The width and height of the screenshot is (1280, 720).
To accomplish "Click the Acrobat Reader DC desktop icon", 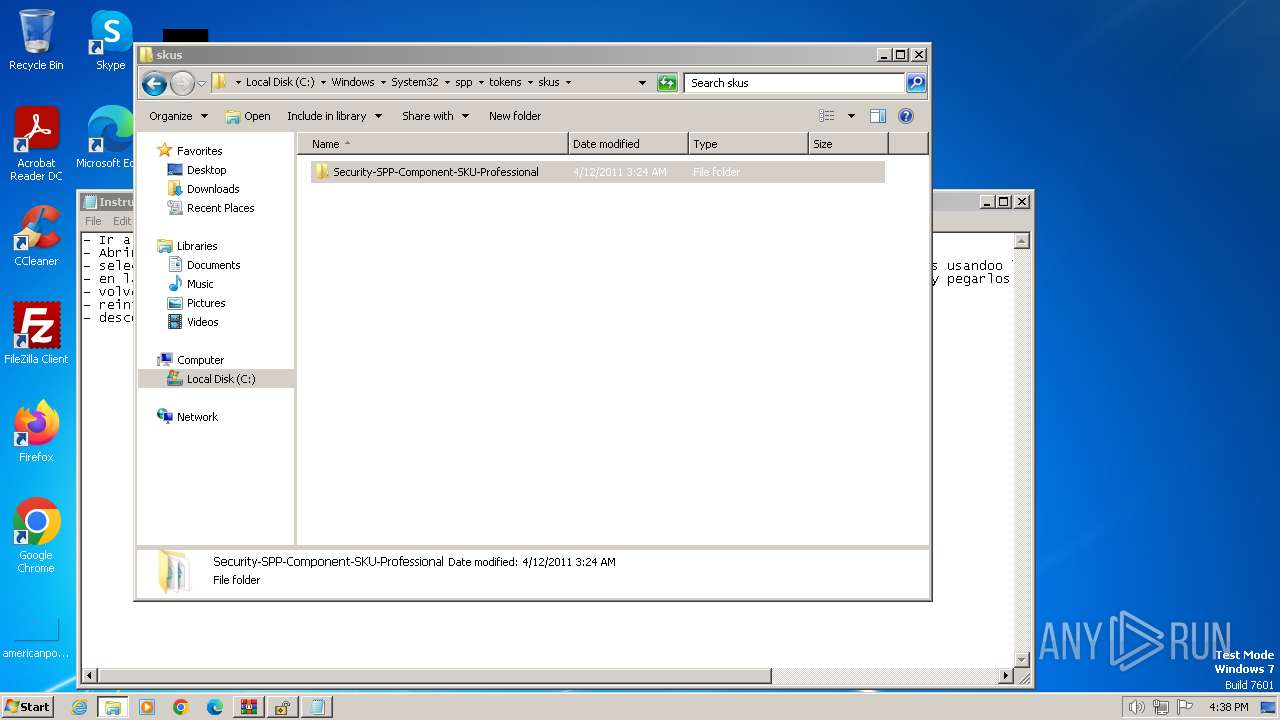I will (x=36, y=145).
